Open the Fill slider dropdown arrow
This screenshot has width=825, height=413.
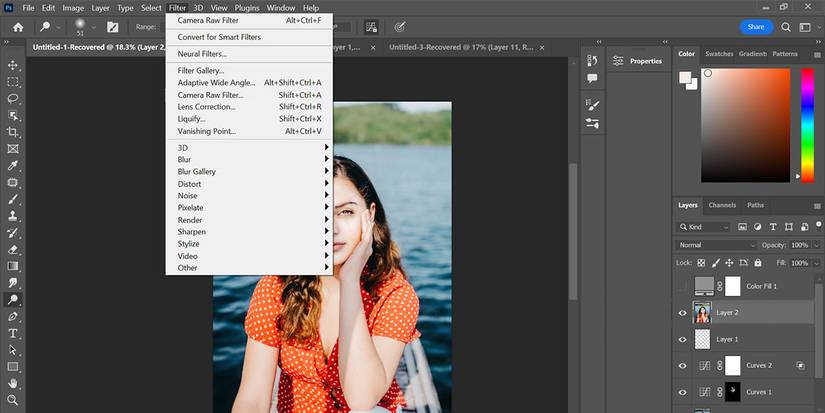click(817, 263)
